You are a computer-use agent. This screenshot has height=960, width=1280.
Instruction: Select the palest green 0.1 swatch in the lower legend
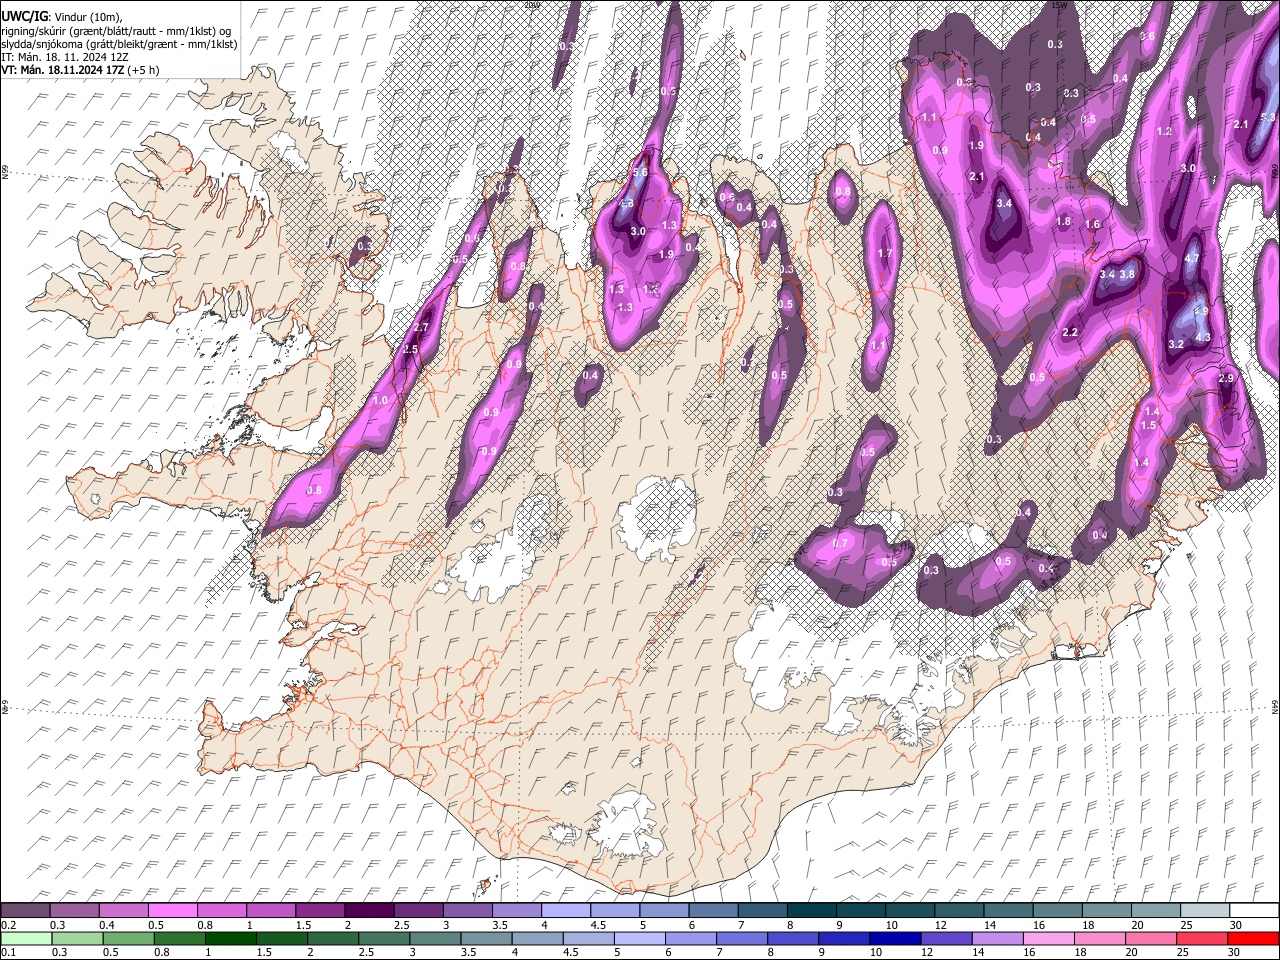coord(25,938)
